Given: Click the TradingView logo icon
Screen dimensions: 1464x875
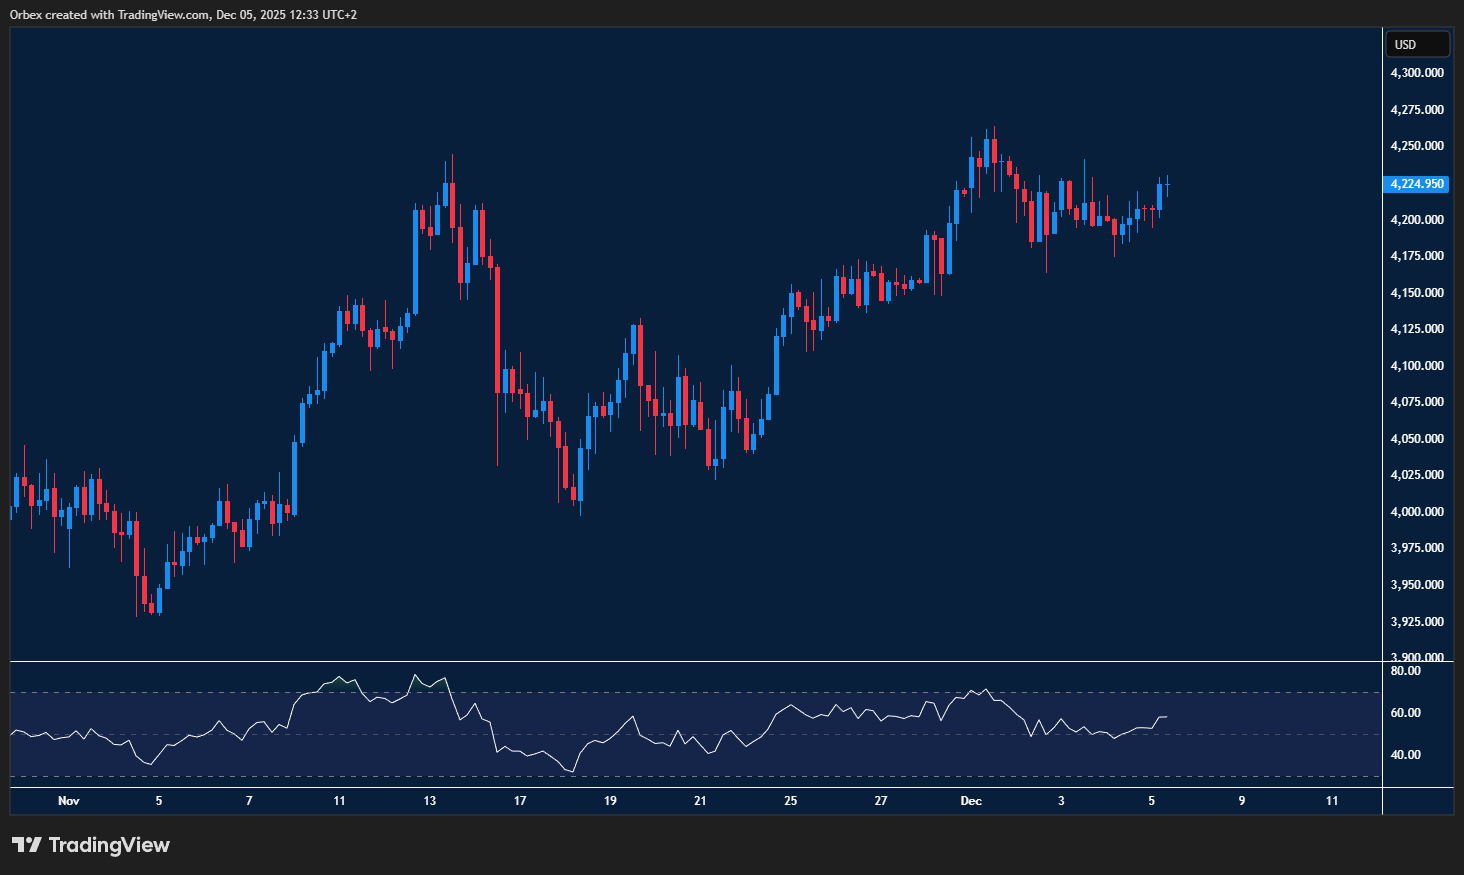Looking at the screenshot, I should (27, 845).
